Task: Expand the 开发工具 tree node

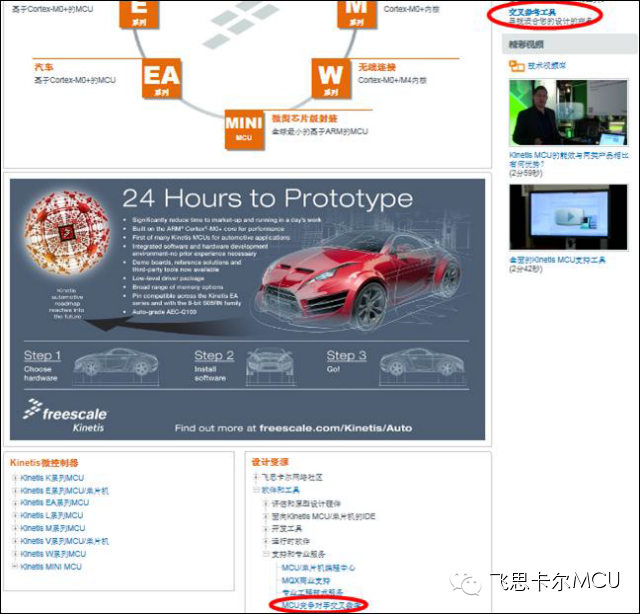Action: point(266,529)
